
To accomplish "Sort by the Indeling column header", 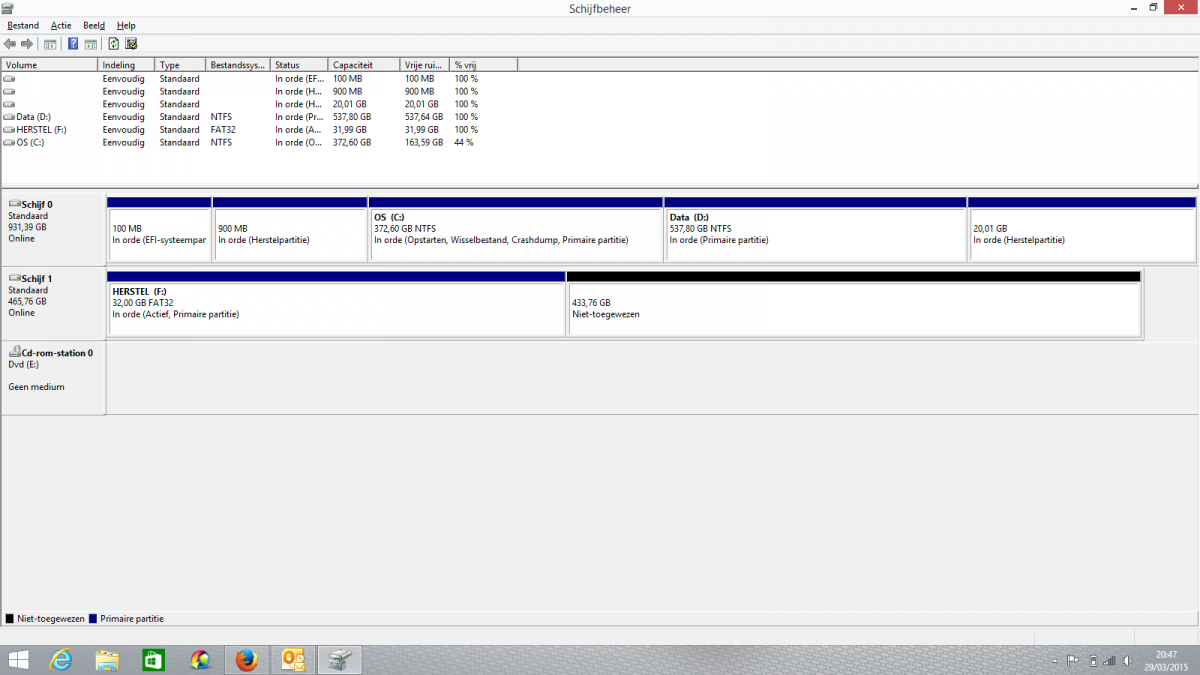I will pyautogui.click(x=127, y=65).
